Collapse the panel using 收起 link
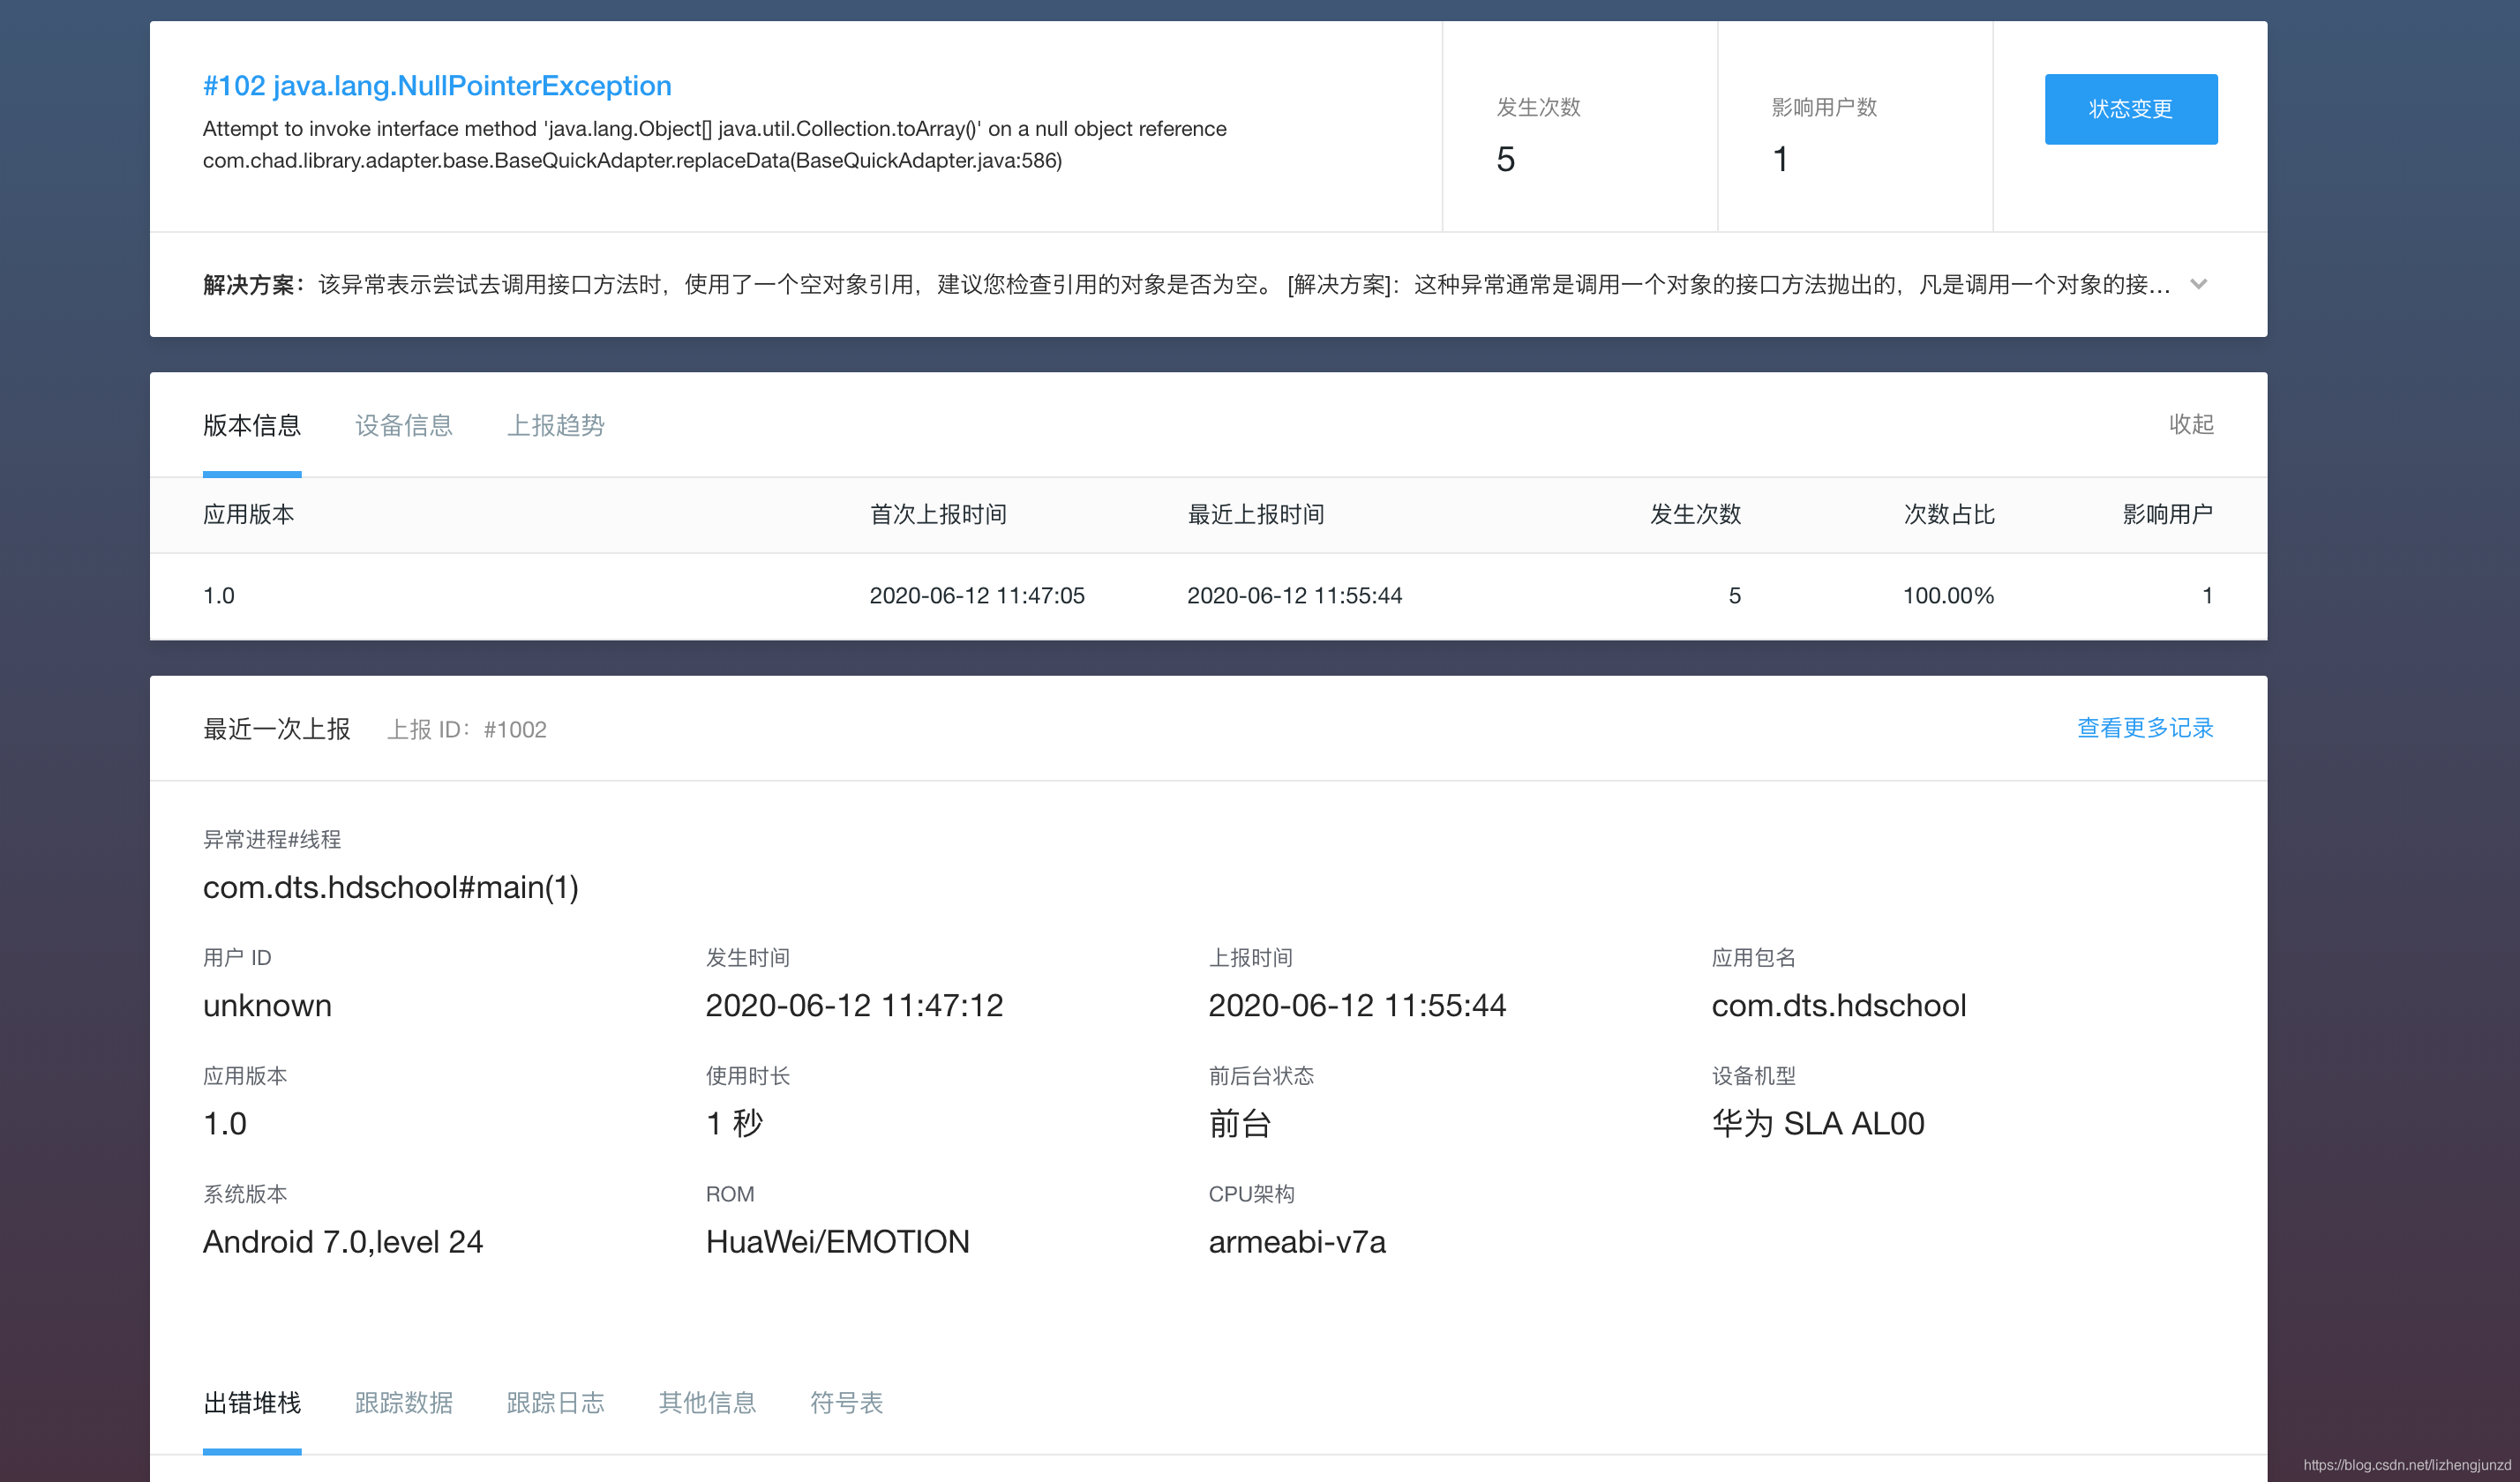 (x=2191, y=425)
